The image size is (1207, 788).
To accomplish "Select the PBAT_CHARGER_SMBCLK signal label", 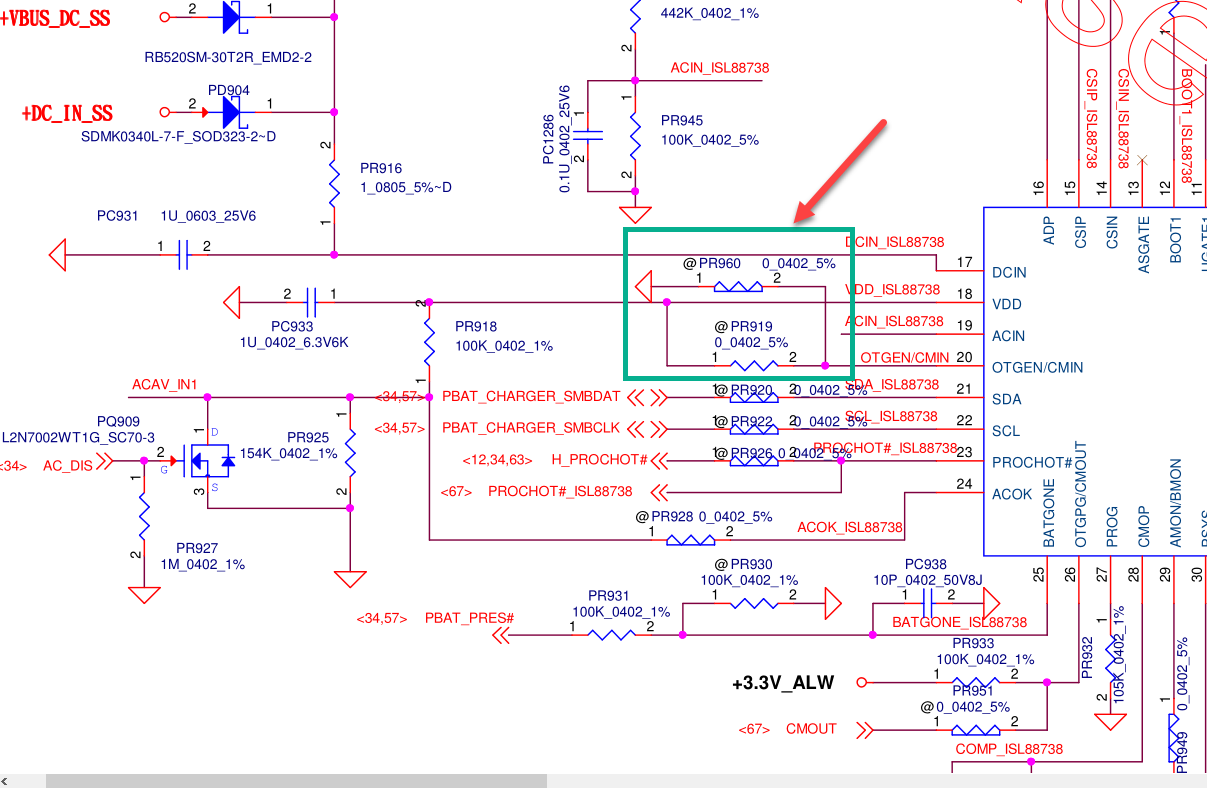I will pyautogui.click(x=531, y=428).
